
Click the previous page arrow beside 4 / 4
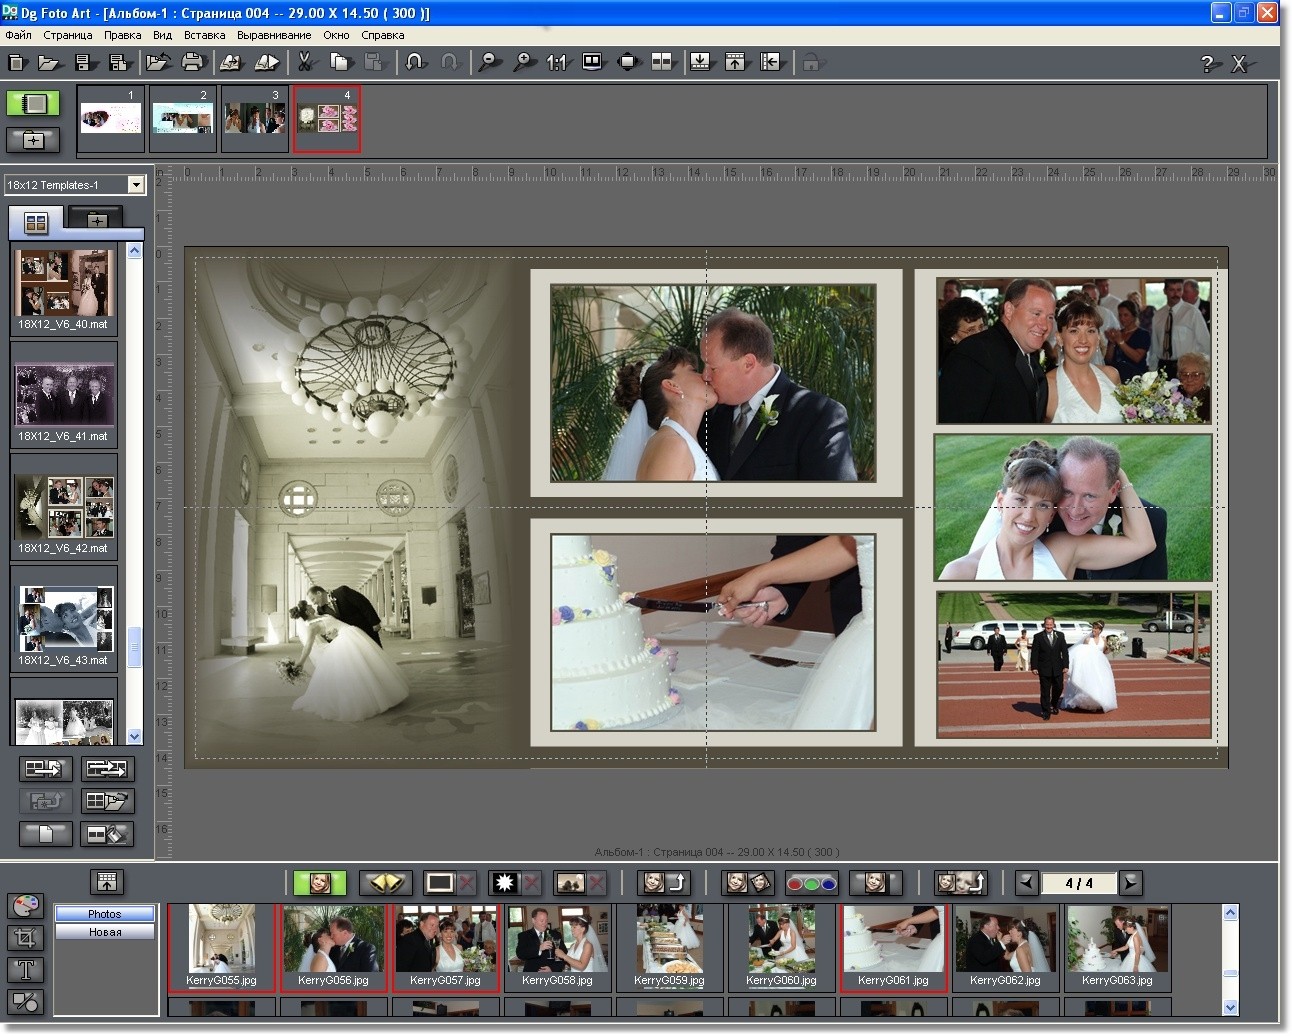(1027, 883)
